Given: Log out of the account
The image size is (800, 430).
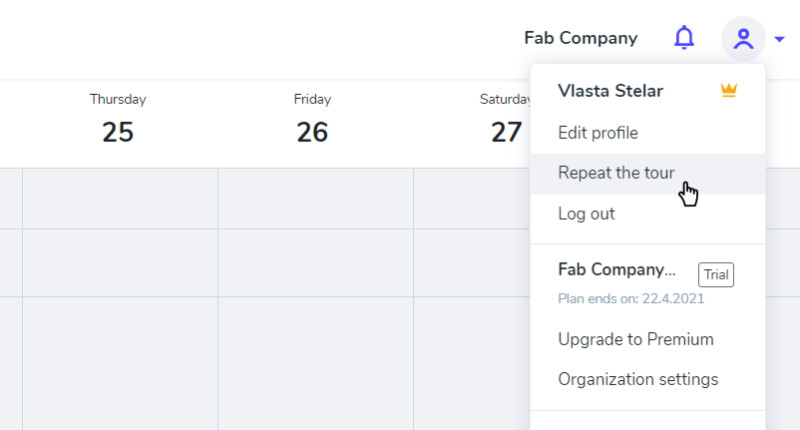Looking at the screenshot, I should click(x=586, y=214).
